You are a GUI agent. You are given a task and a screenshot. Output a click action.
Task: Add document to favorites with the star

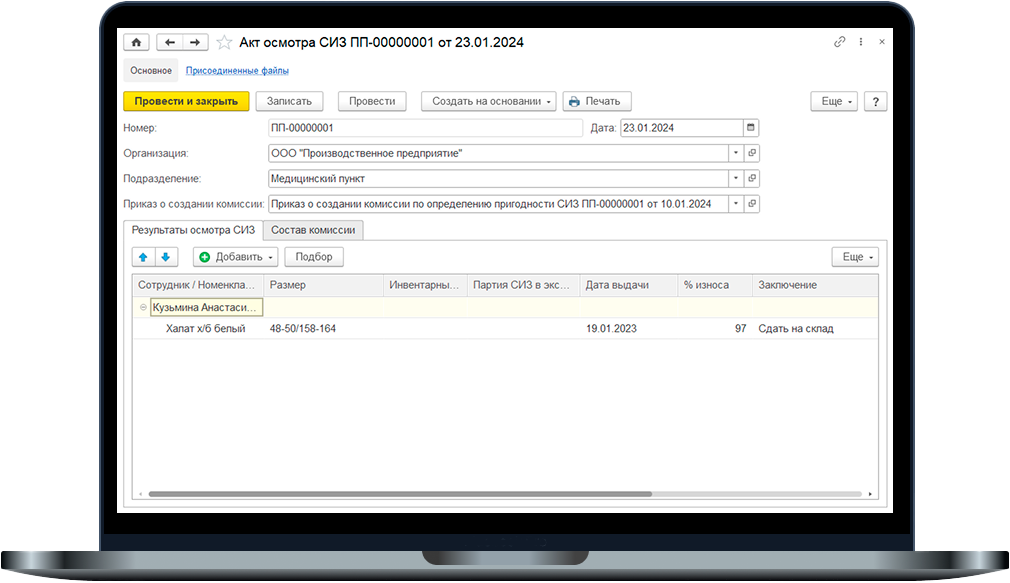[x=224, y=43]
